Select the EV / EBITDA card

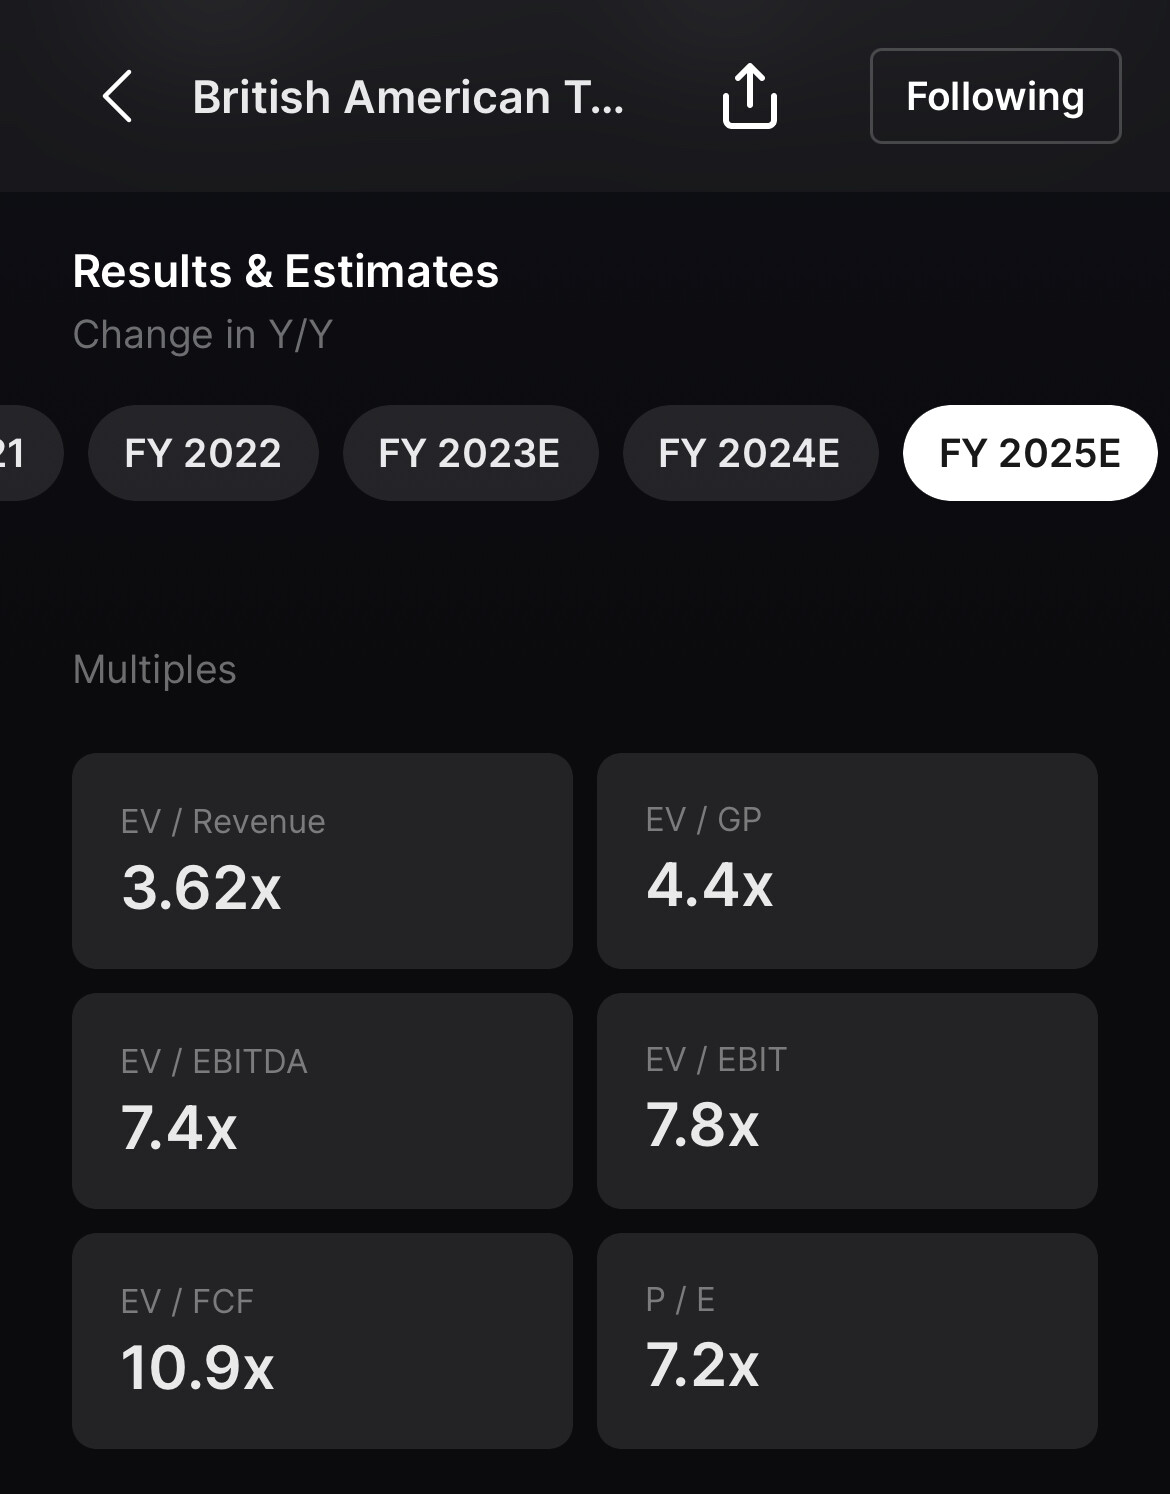tap(322, 1100)
